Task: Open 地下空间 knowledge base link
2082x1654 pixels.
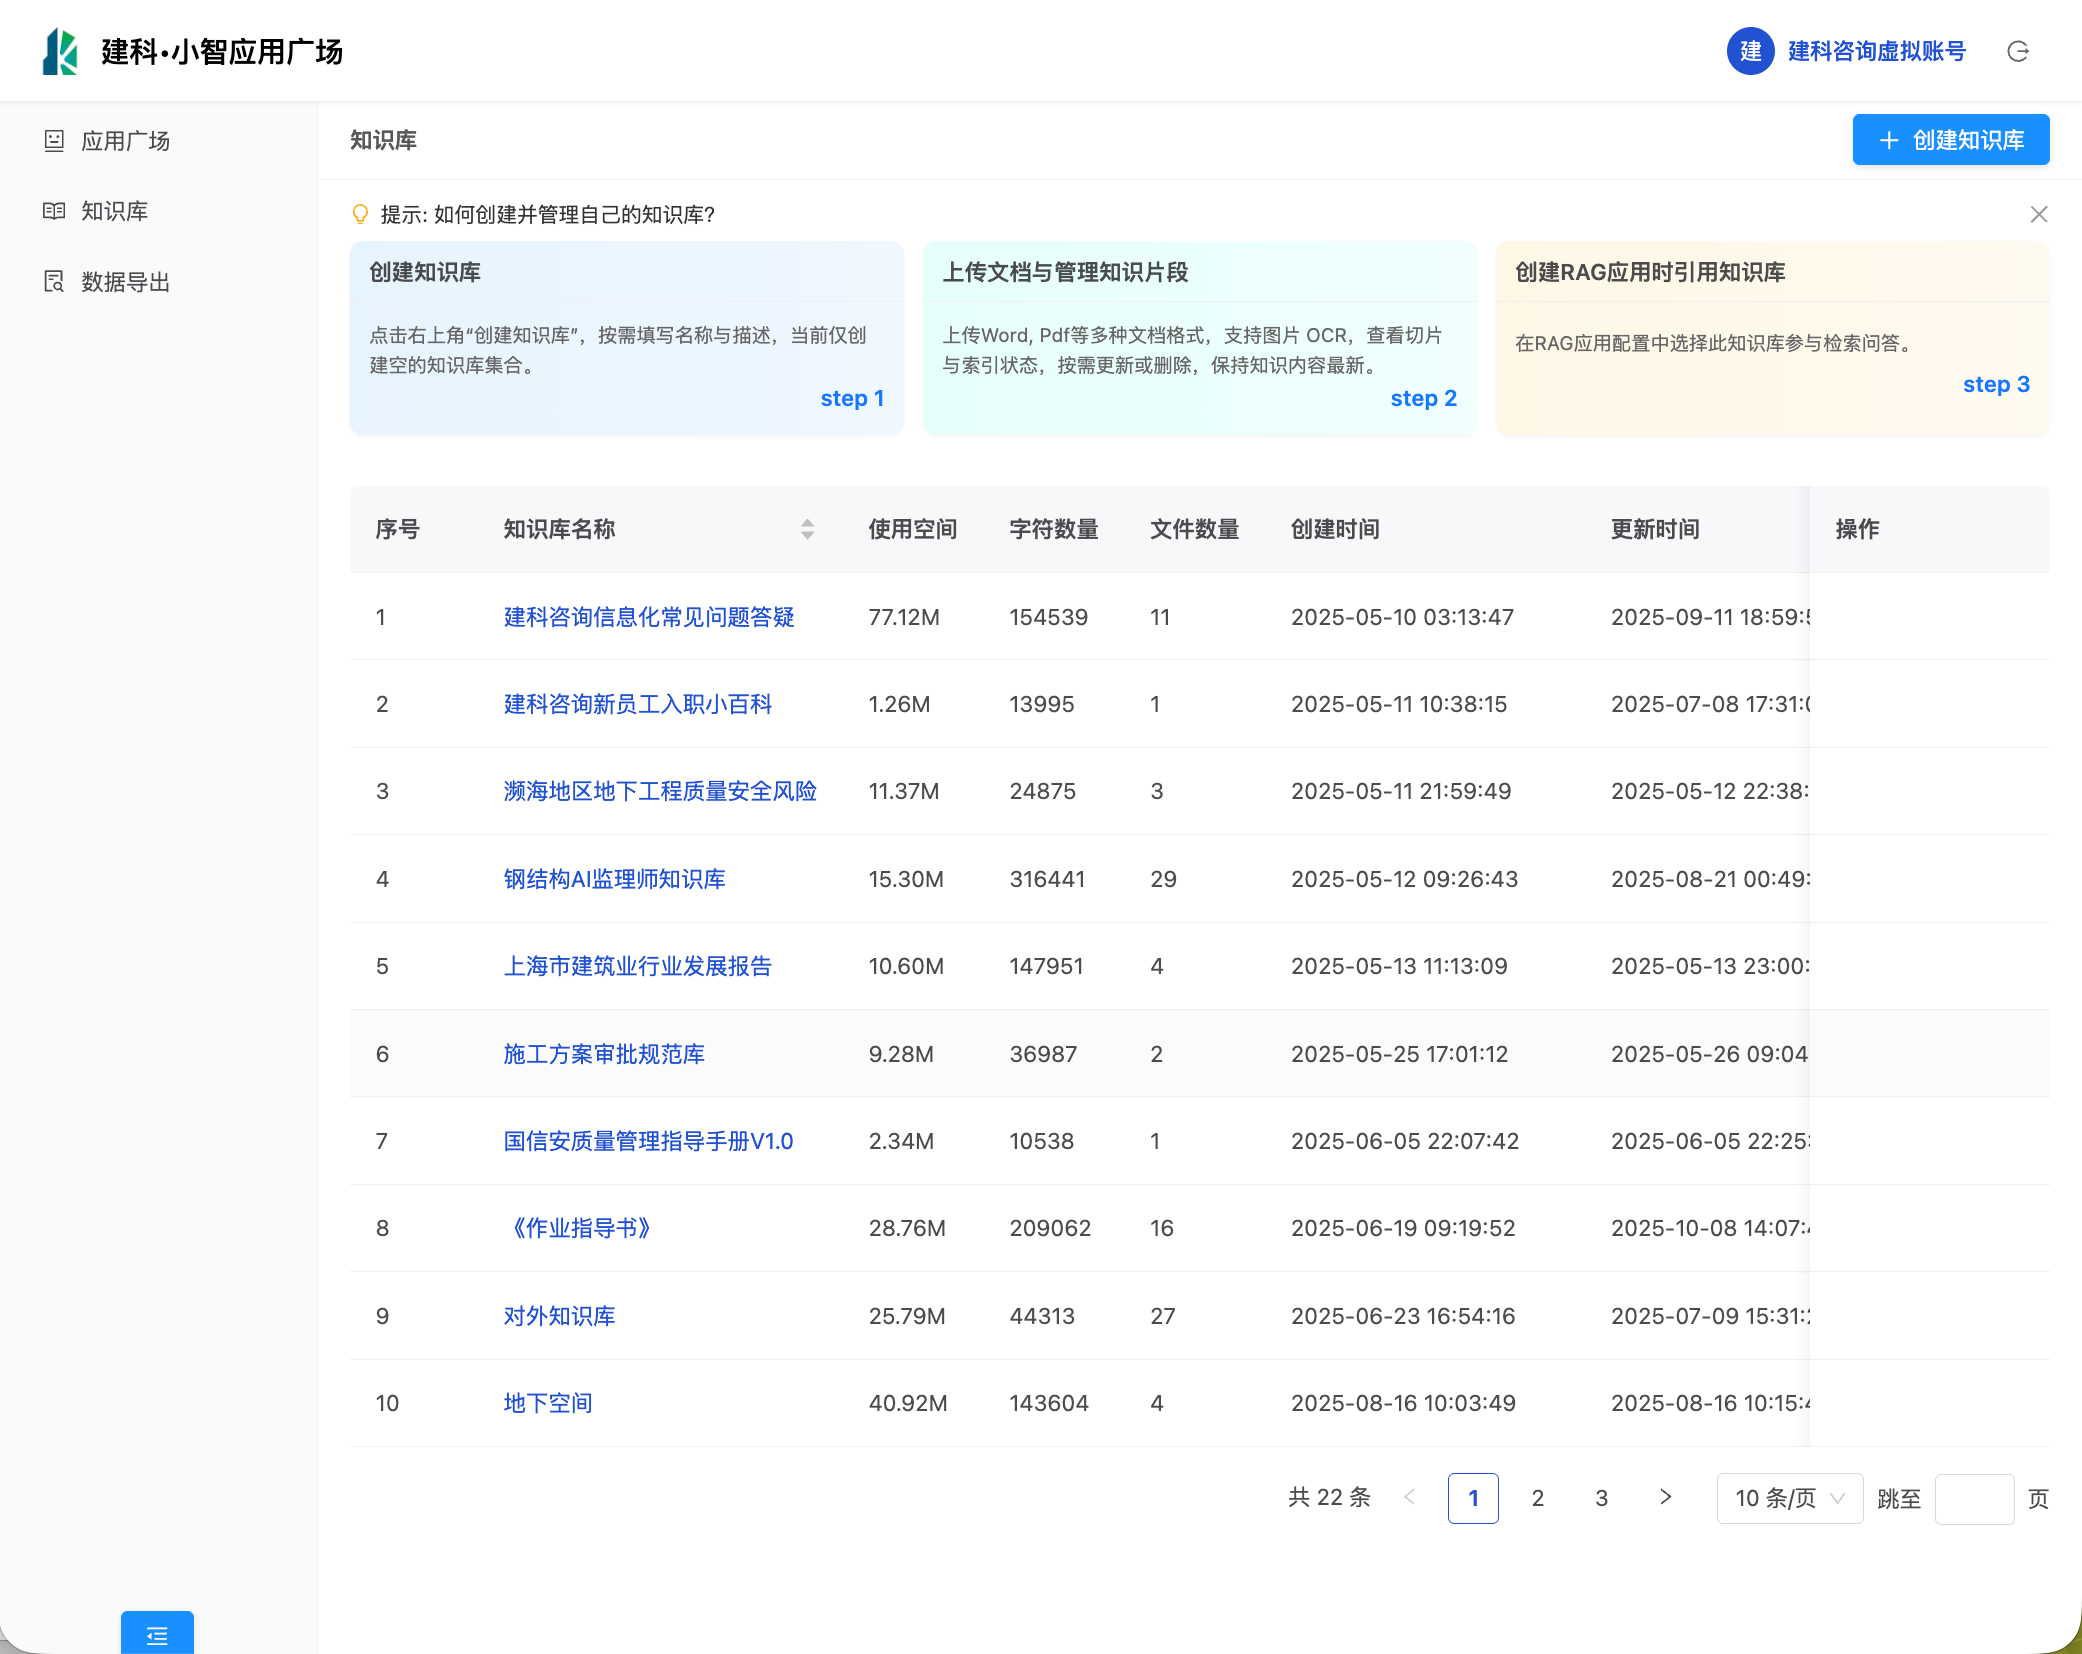Action: pyautogui.click(x=548, y=1403)
